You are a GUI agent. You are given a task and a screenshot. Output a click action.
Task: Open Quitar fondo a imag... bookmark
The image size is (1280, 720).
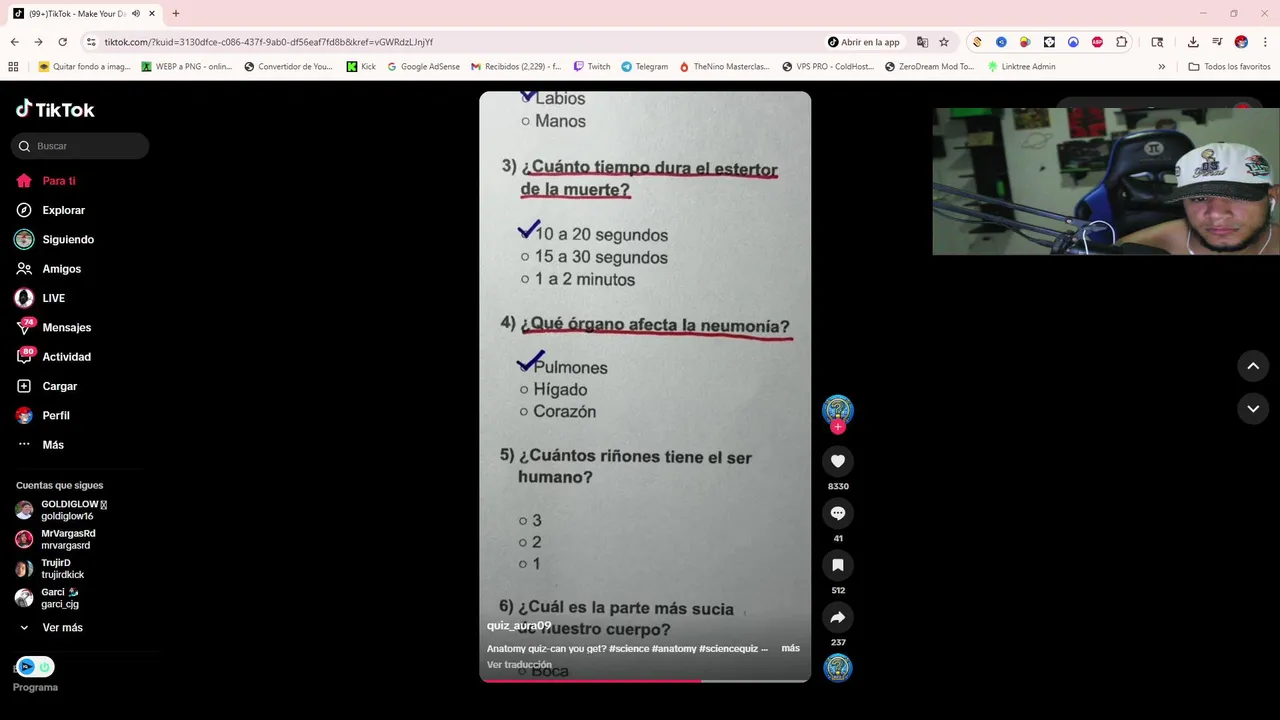tap(85, 67)
